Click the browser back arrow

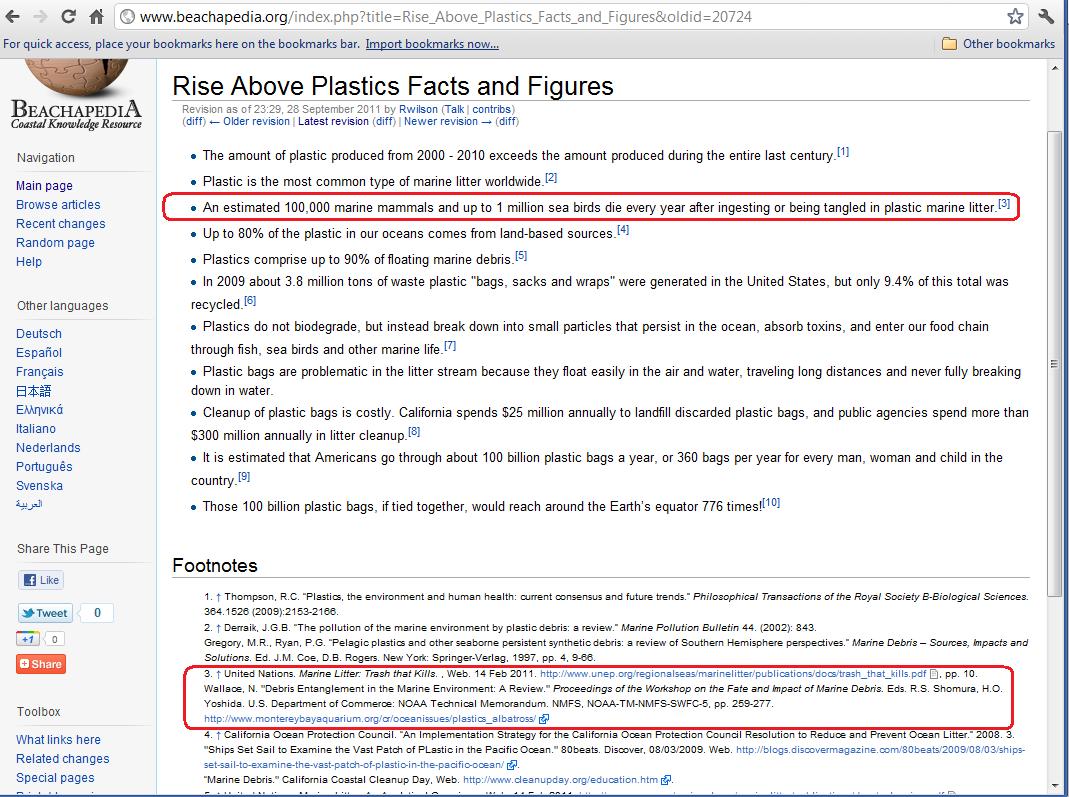tap(13, 17)
